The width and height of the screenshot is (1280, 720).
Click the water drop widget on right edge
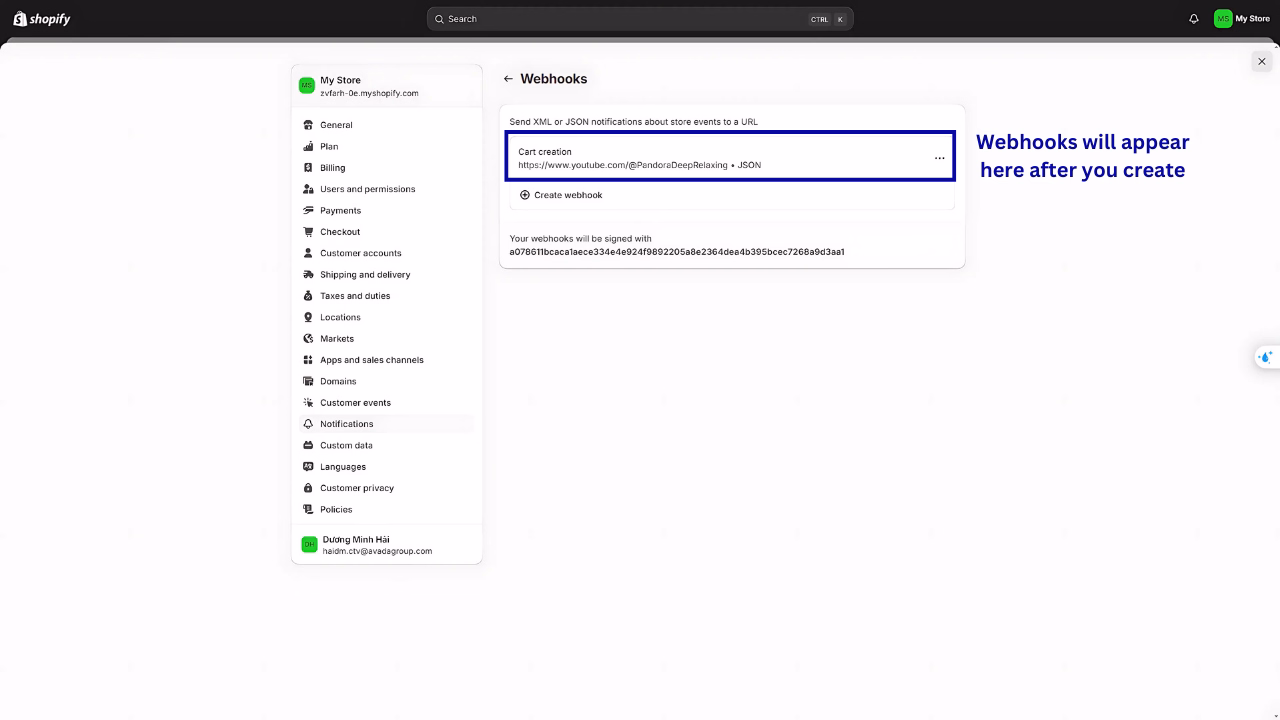click(x=1266, y=357)
